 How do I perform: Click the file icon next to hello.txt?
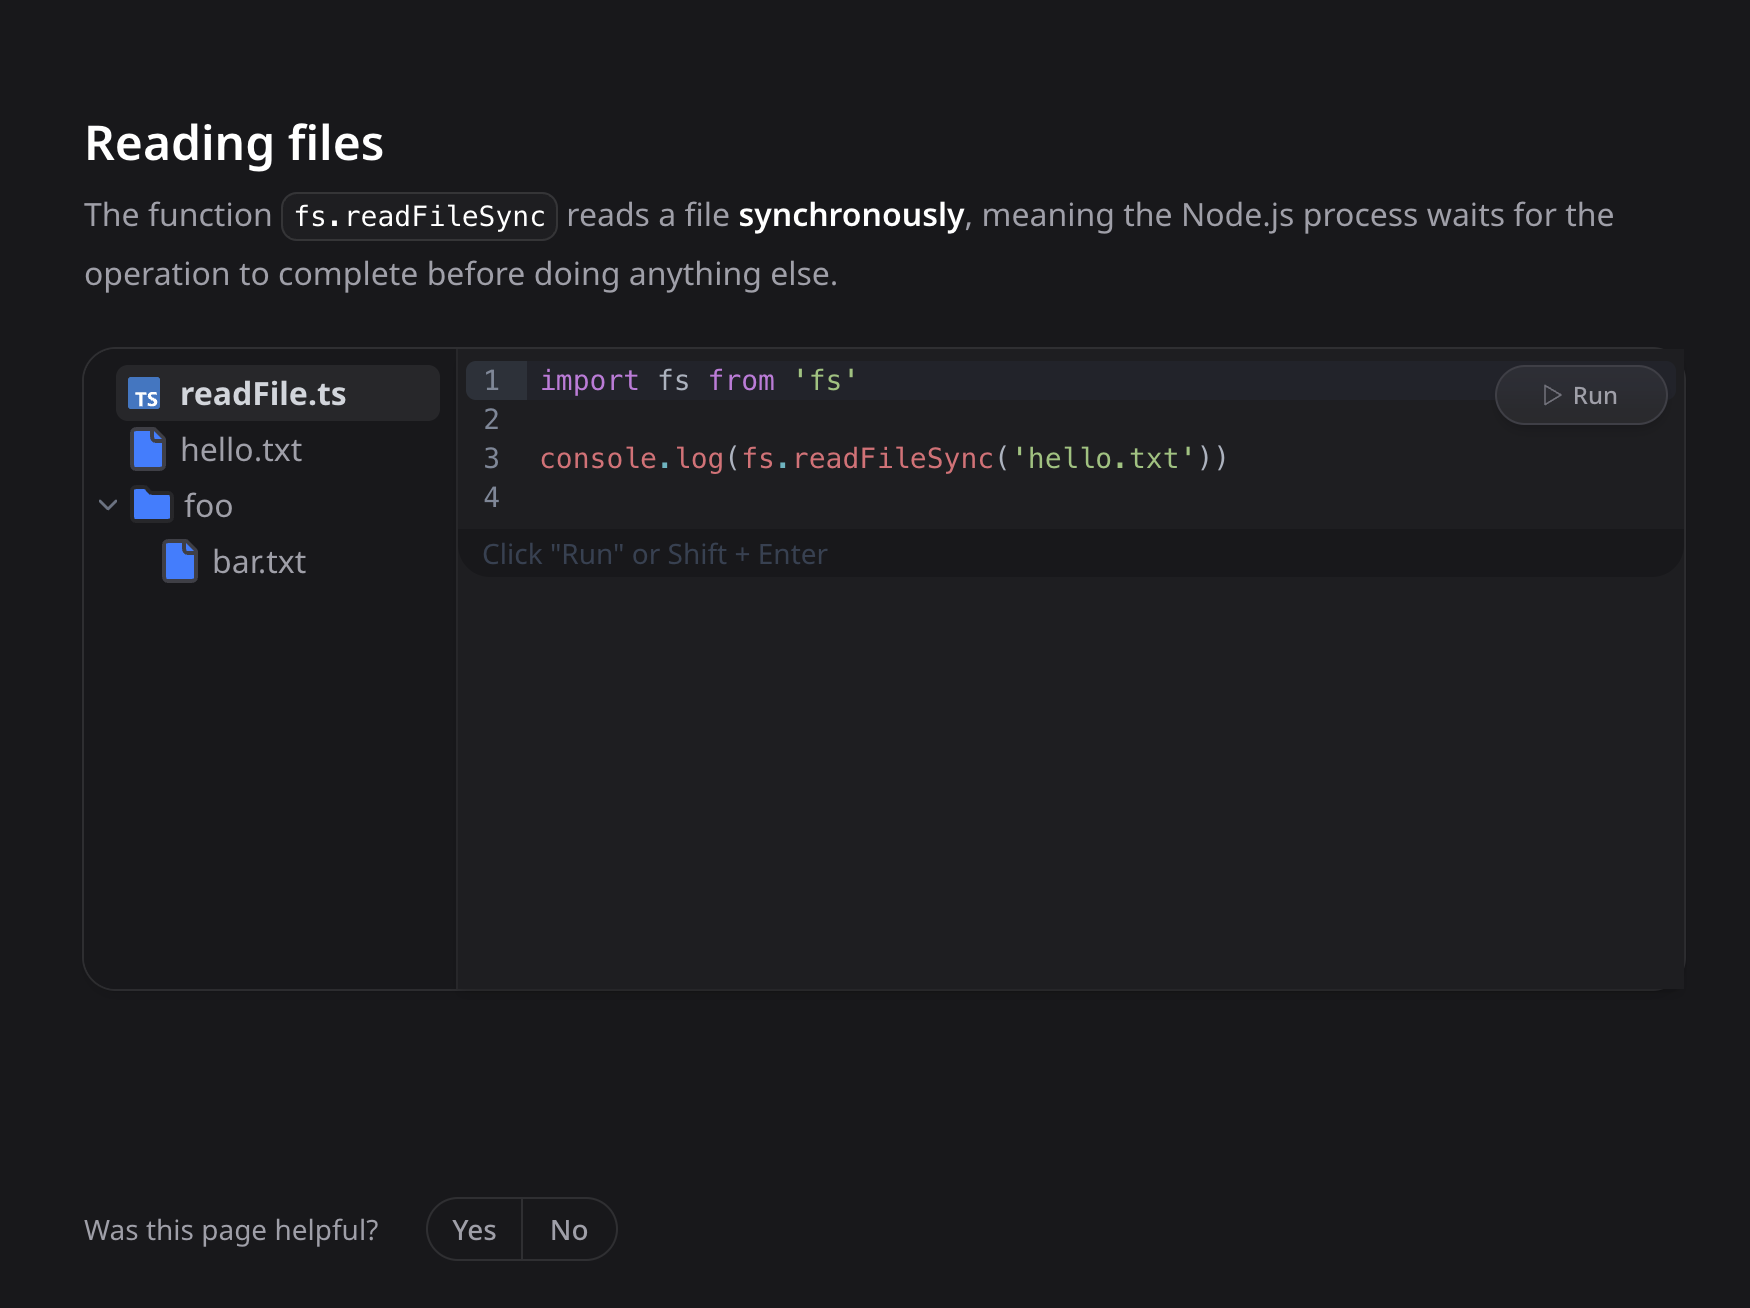[148, 449]
